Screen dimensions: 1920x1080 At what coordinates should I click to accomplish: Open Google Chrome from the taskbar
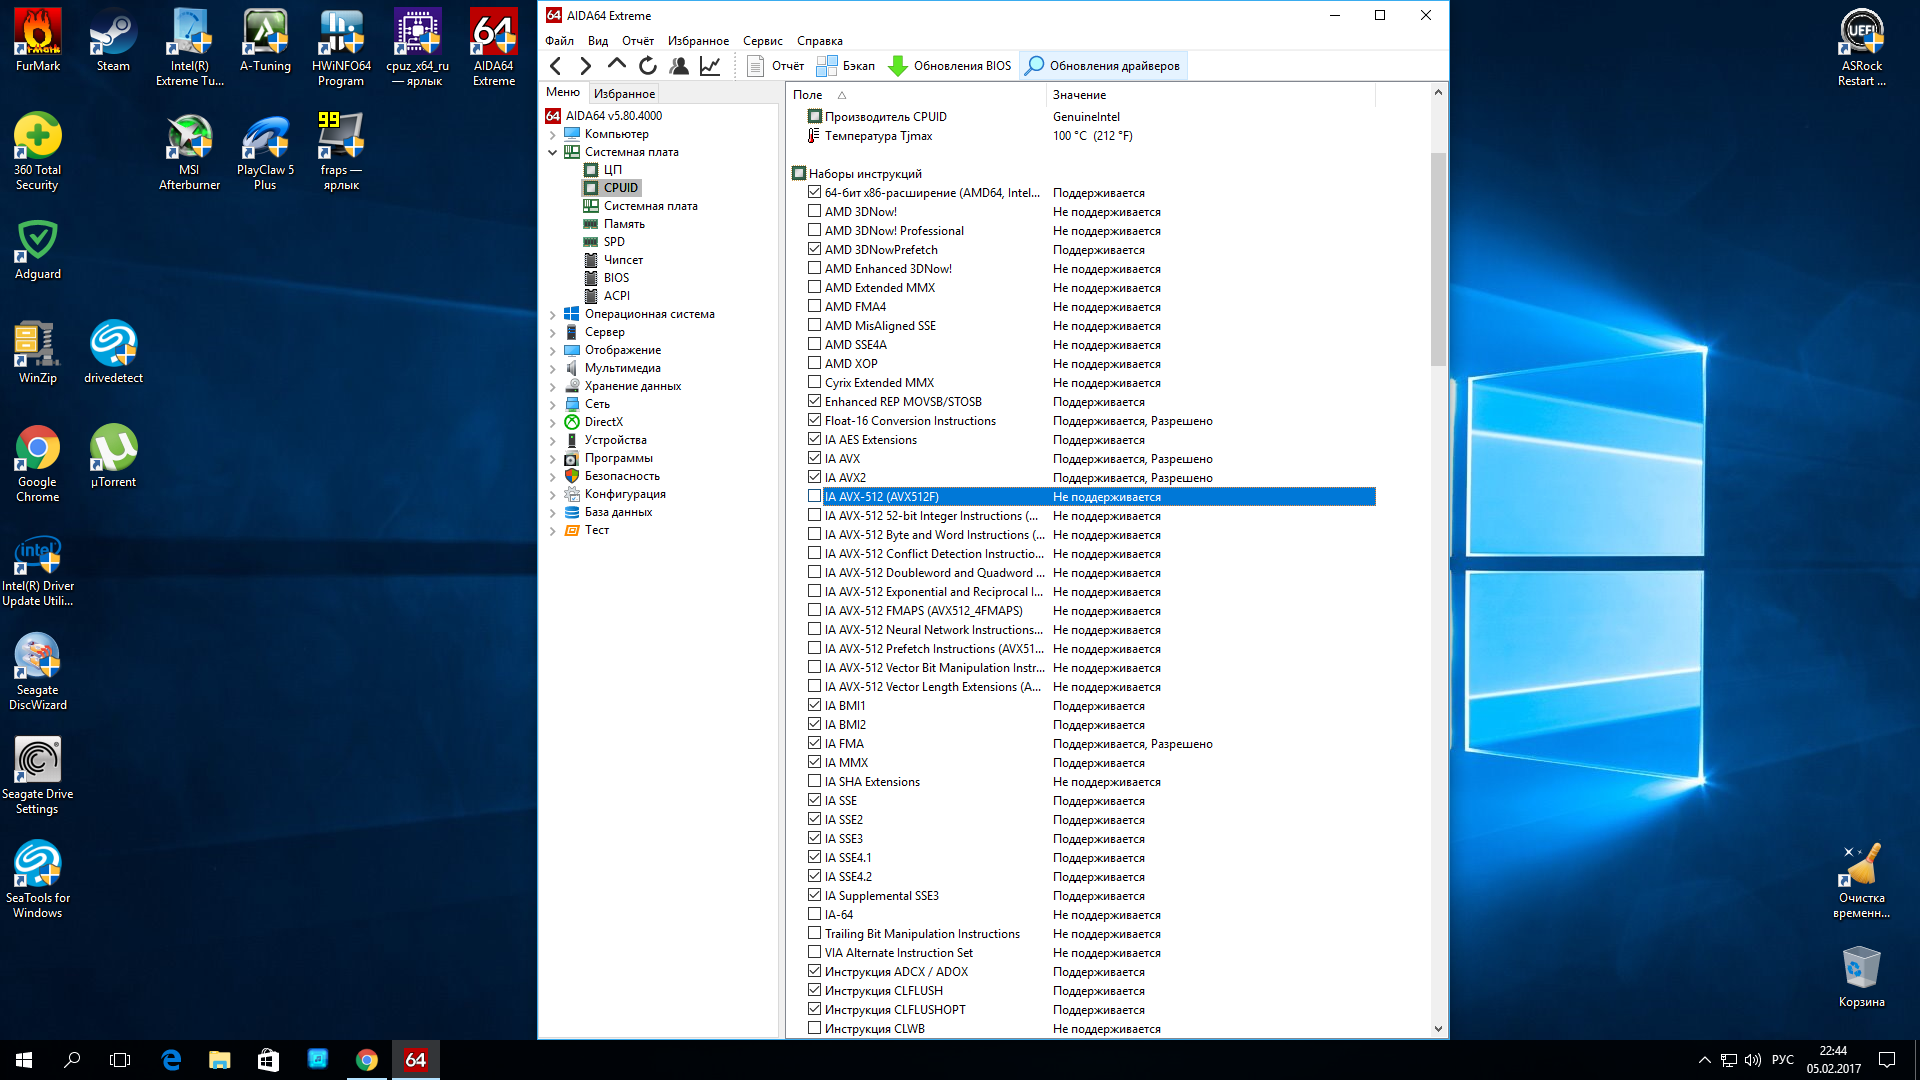pyautogui.click(x=367, y=1060)
